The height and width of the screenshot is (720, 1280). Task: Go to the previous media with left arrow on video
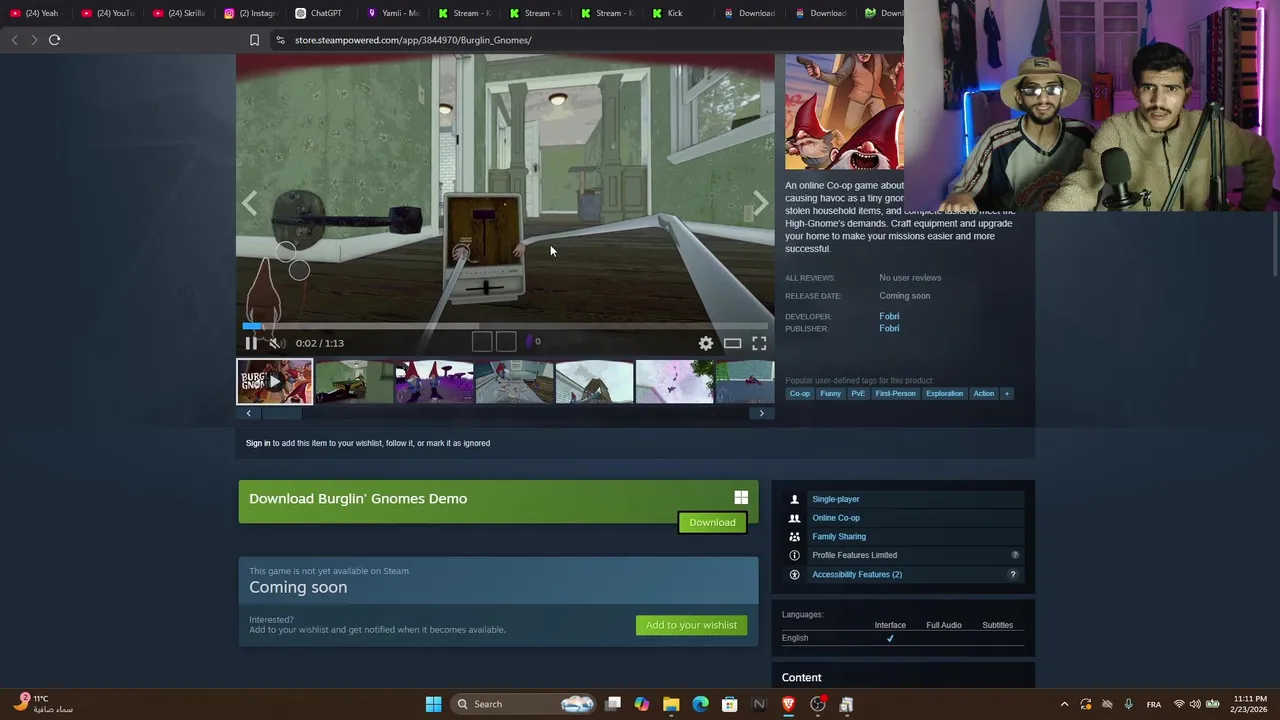click(x=249, y=204)
